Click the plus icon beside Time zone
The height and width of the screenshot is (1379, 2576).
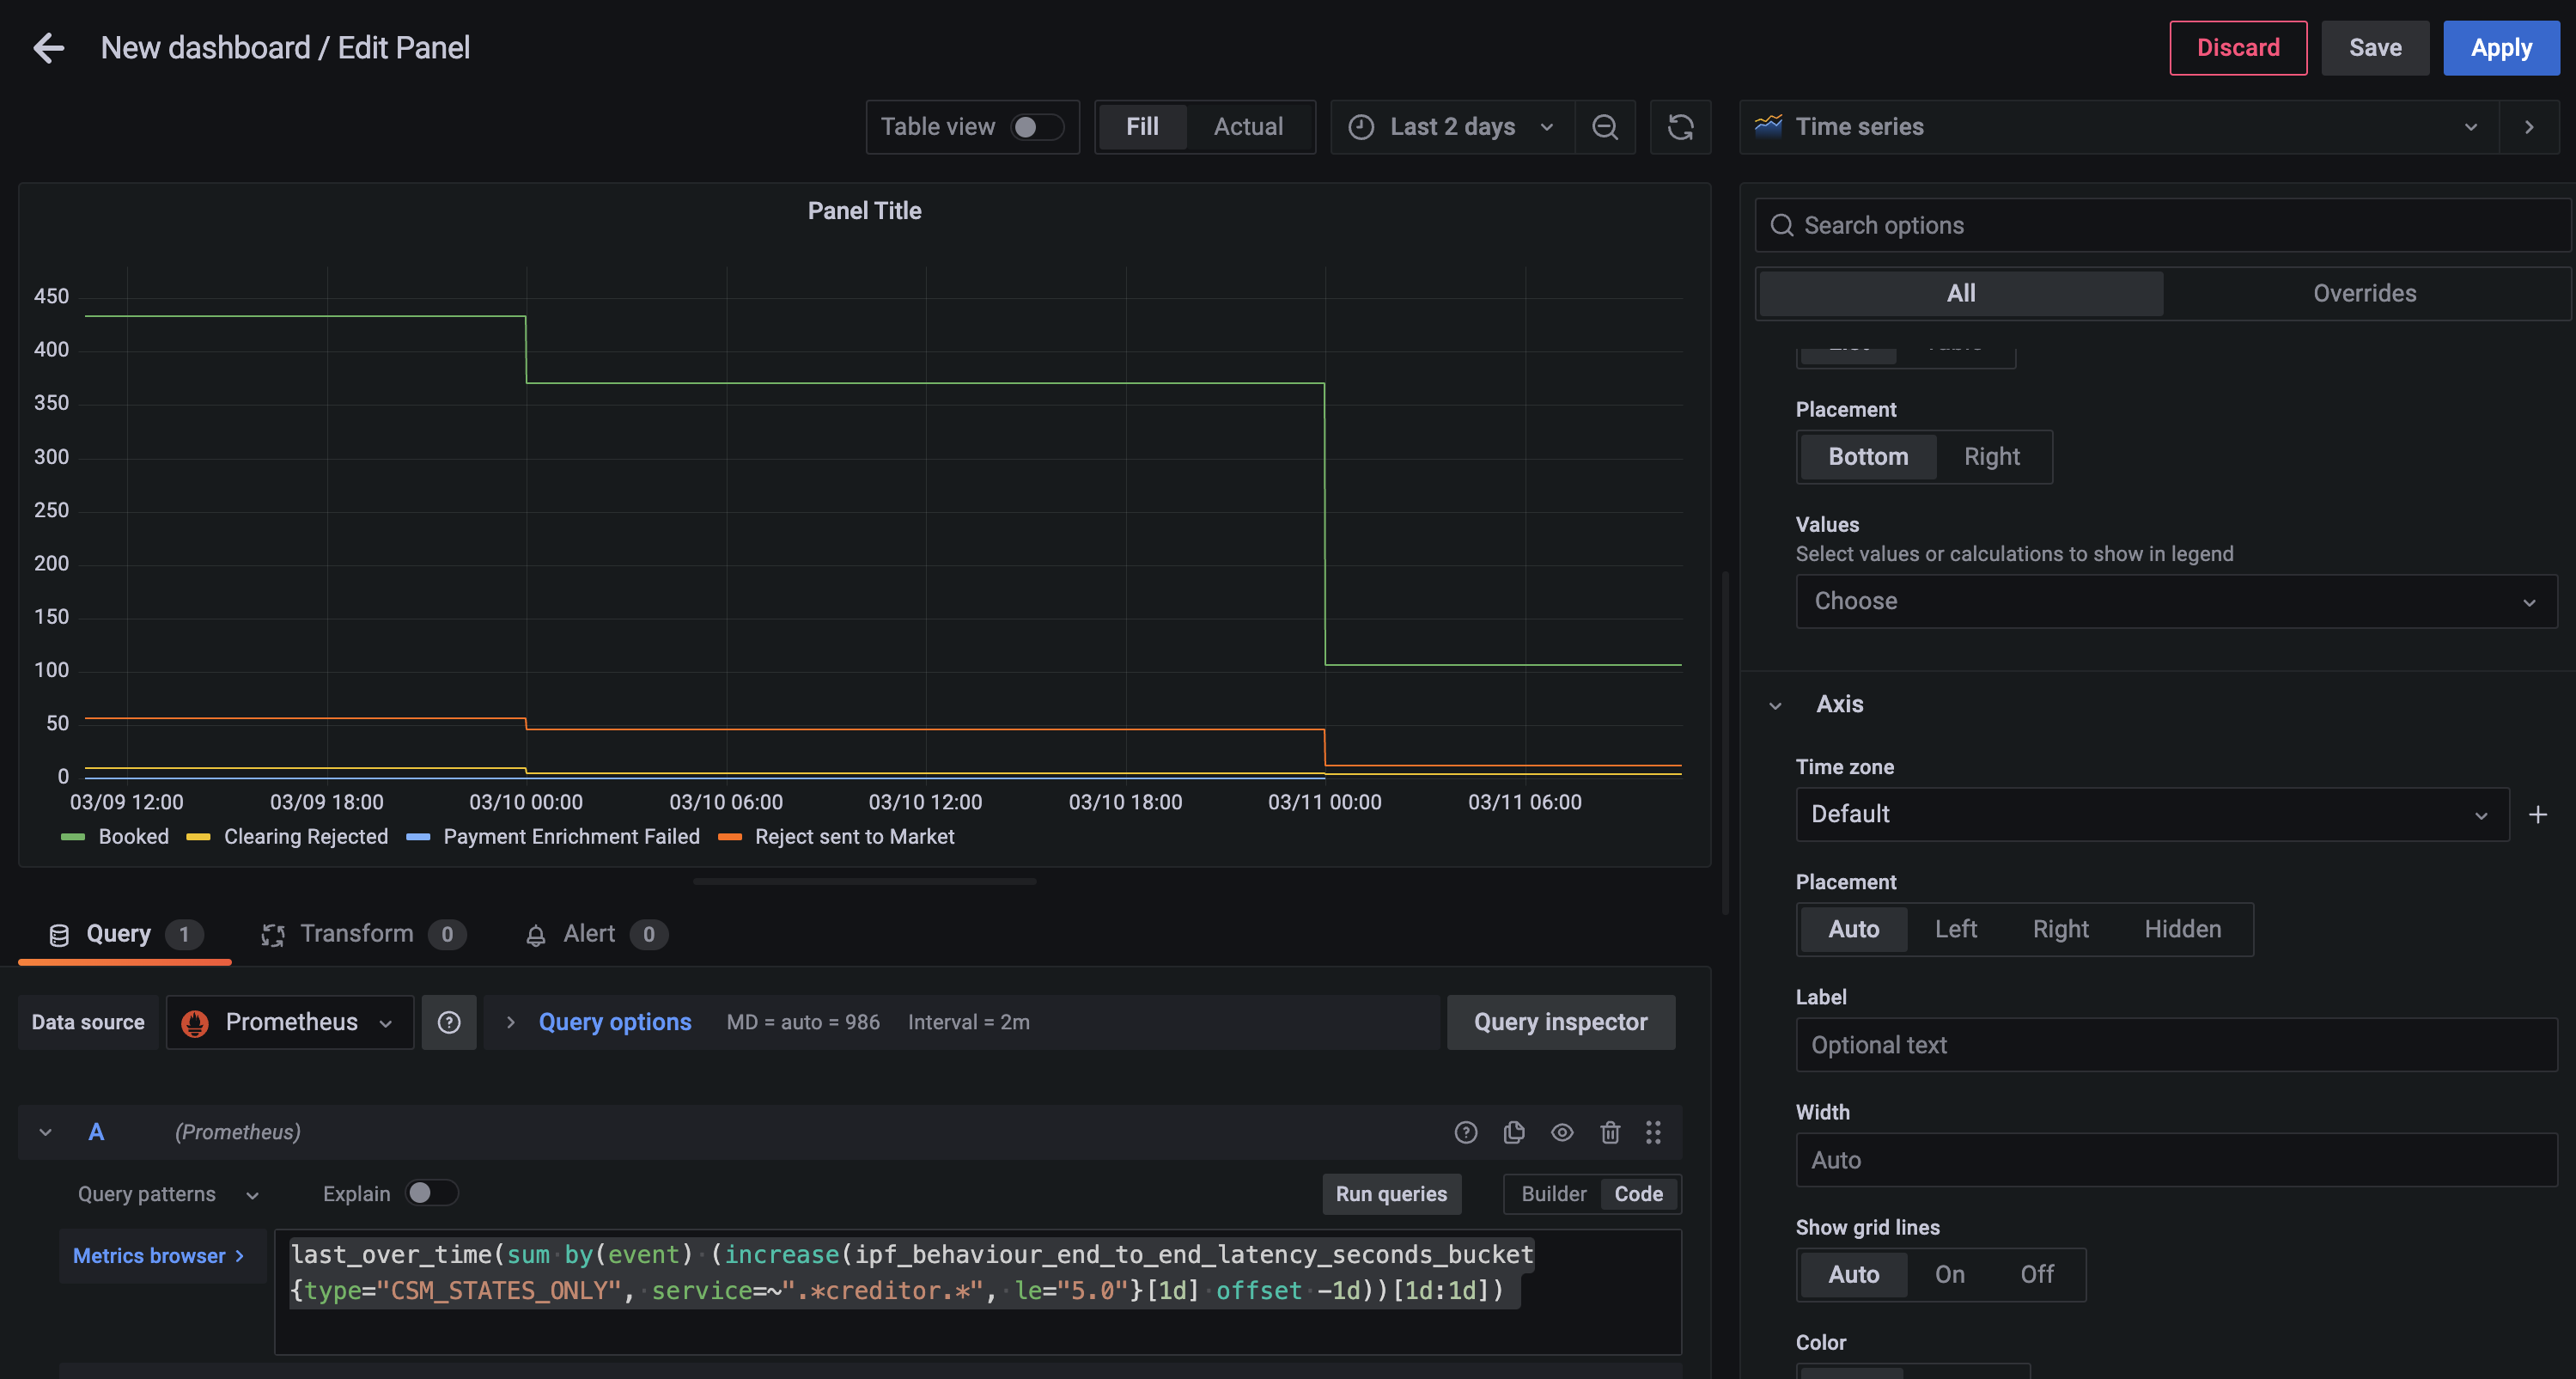pyautogui.click(x=2537, y=815)
